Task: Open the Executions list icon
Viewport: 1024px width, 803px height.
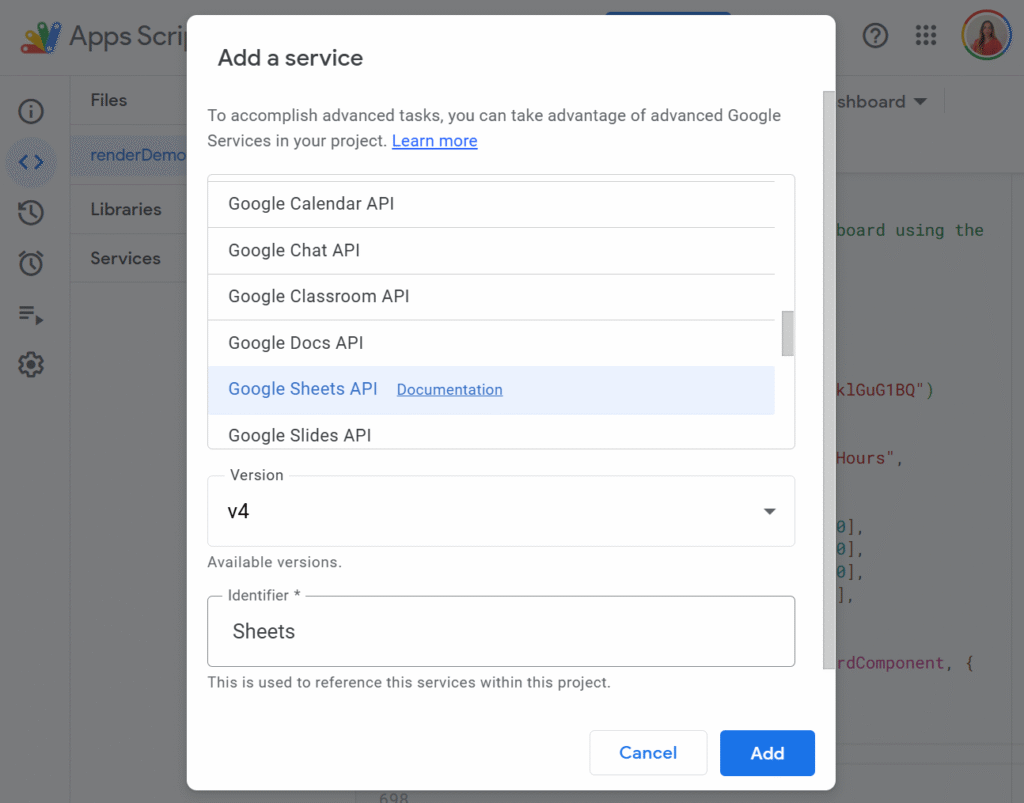Action: pos(31,315)
